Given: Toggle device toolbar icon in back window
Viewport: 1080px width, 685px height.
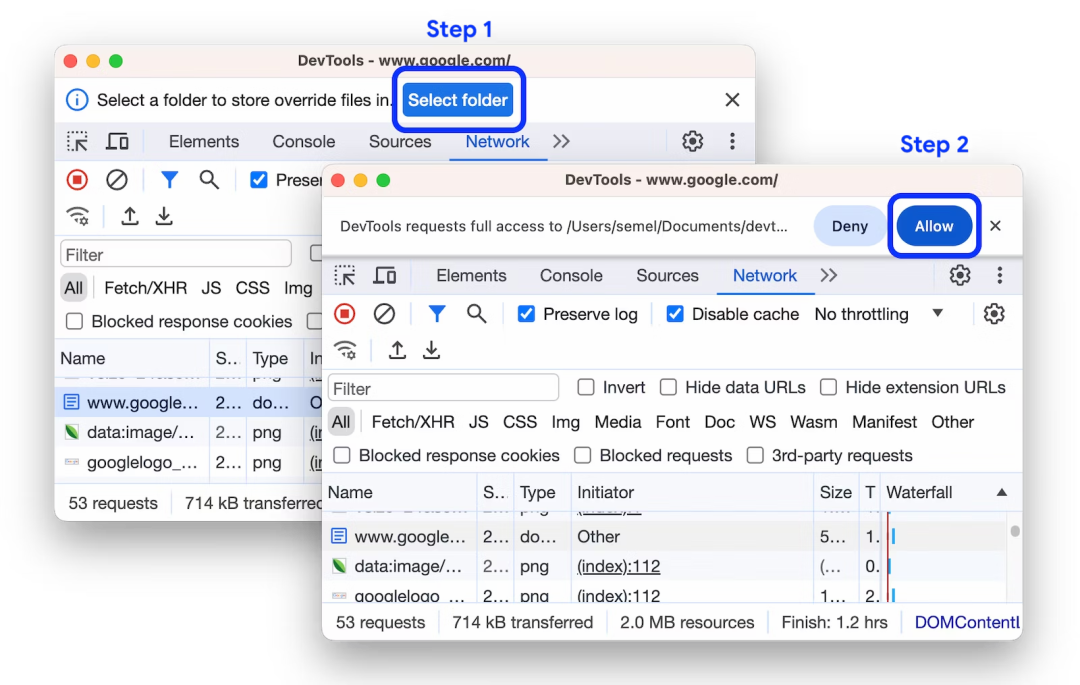Looking at the screenshot, I should click(x=117, y=141).
